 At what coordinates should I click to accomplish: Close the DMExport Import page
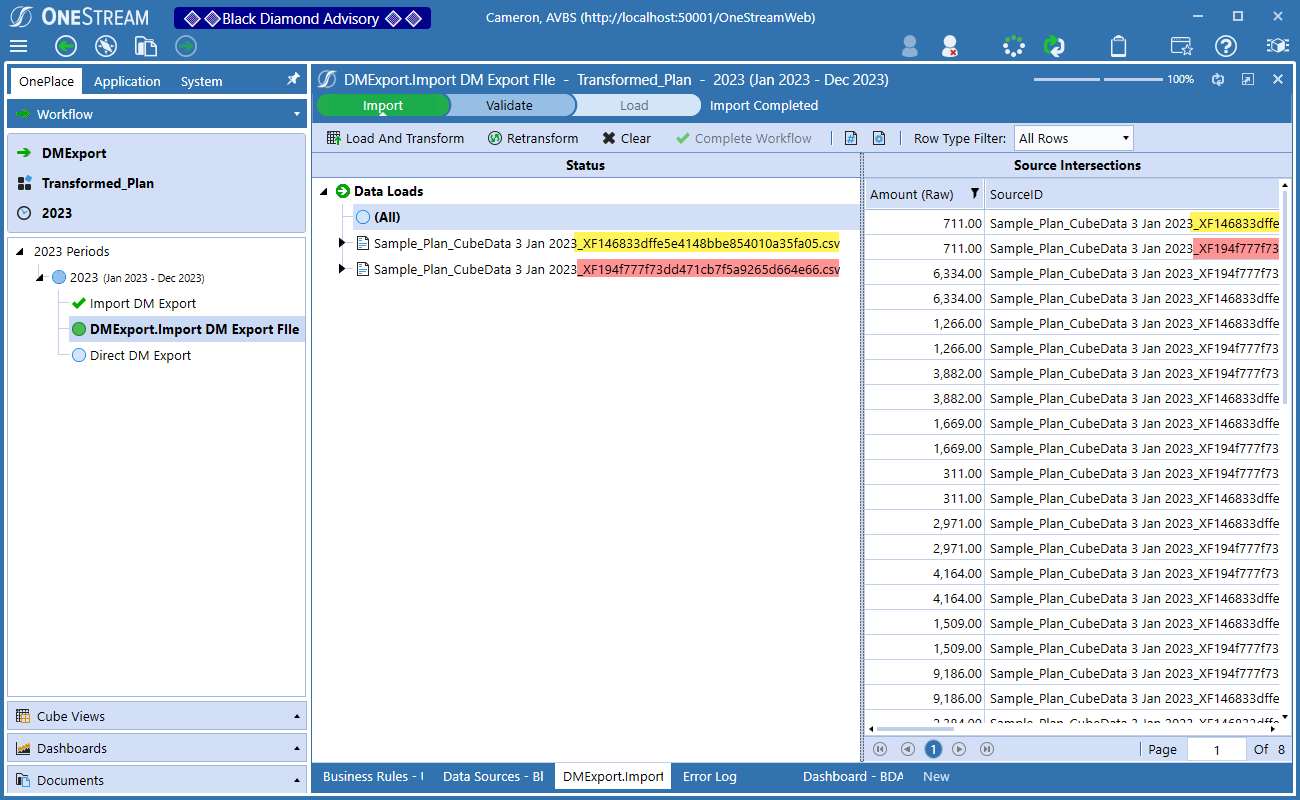[x=1278, y=79]
